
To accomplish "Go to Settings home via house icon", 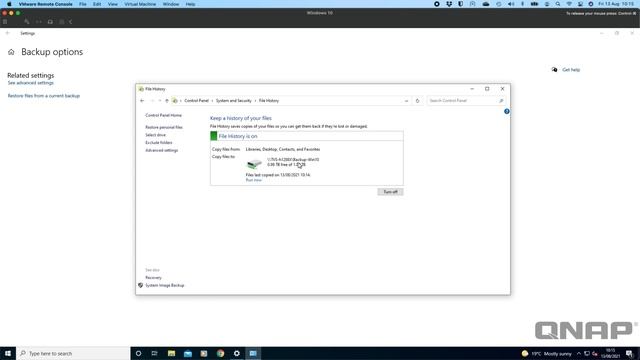I will [11, 52].
